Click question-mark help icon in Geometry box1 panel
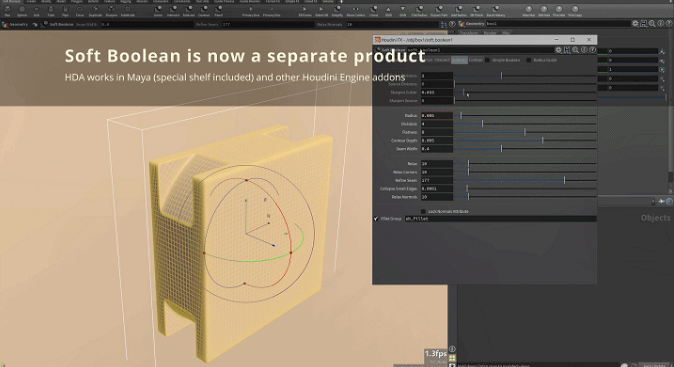 coord(669,24)
